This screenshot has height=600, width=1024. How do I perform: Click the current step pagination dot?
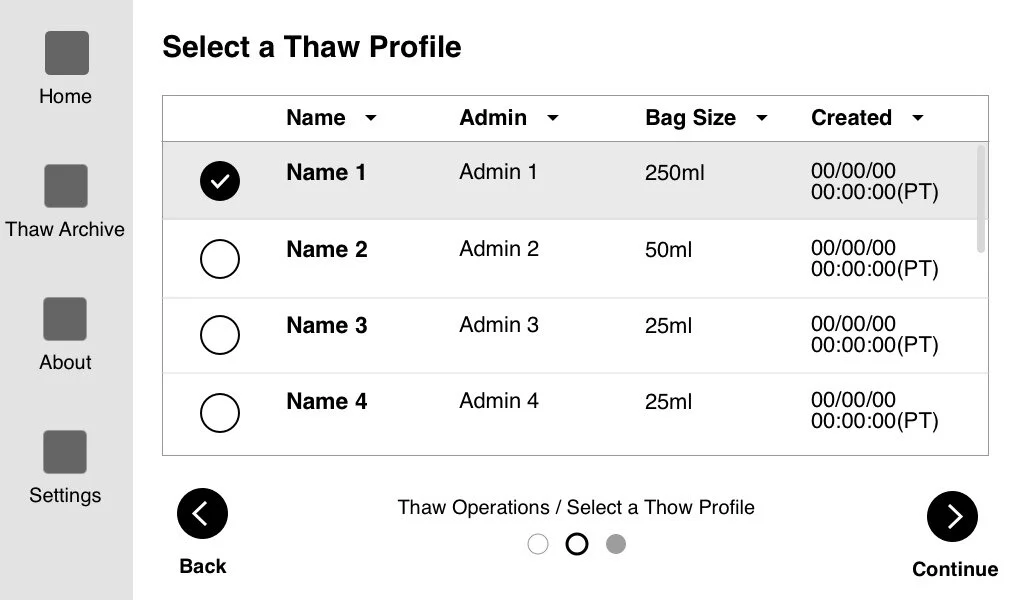click(x=577, y=544)
